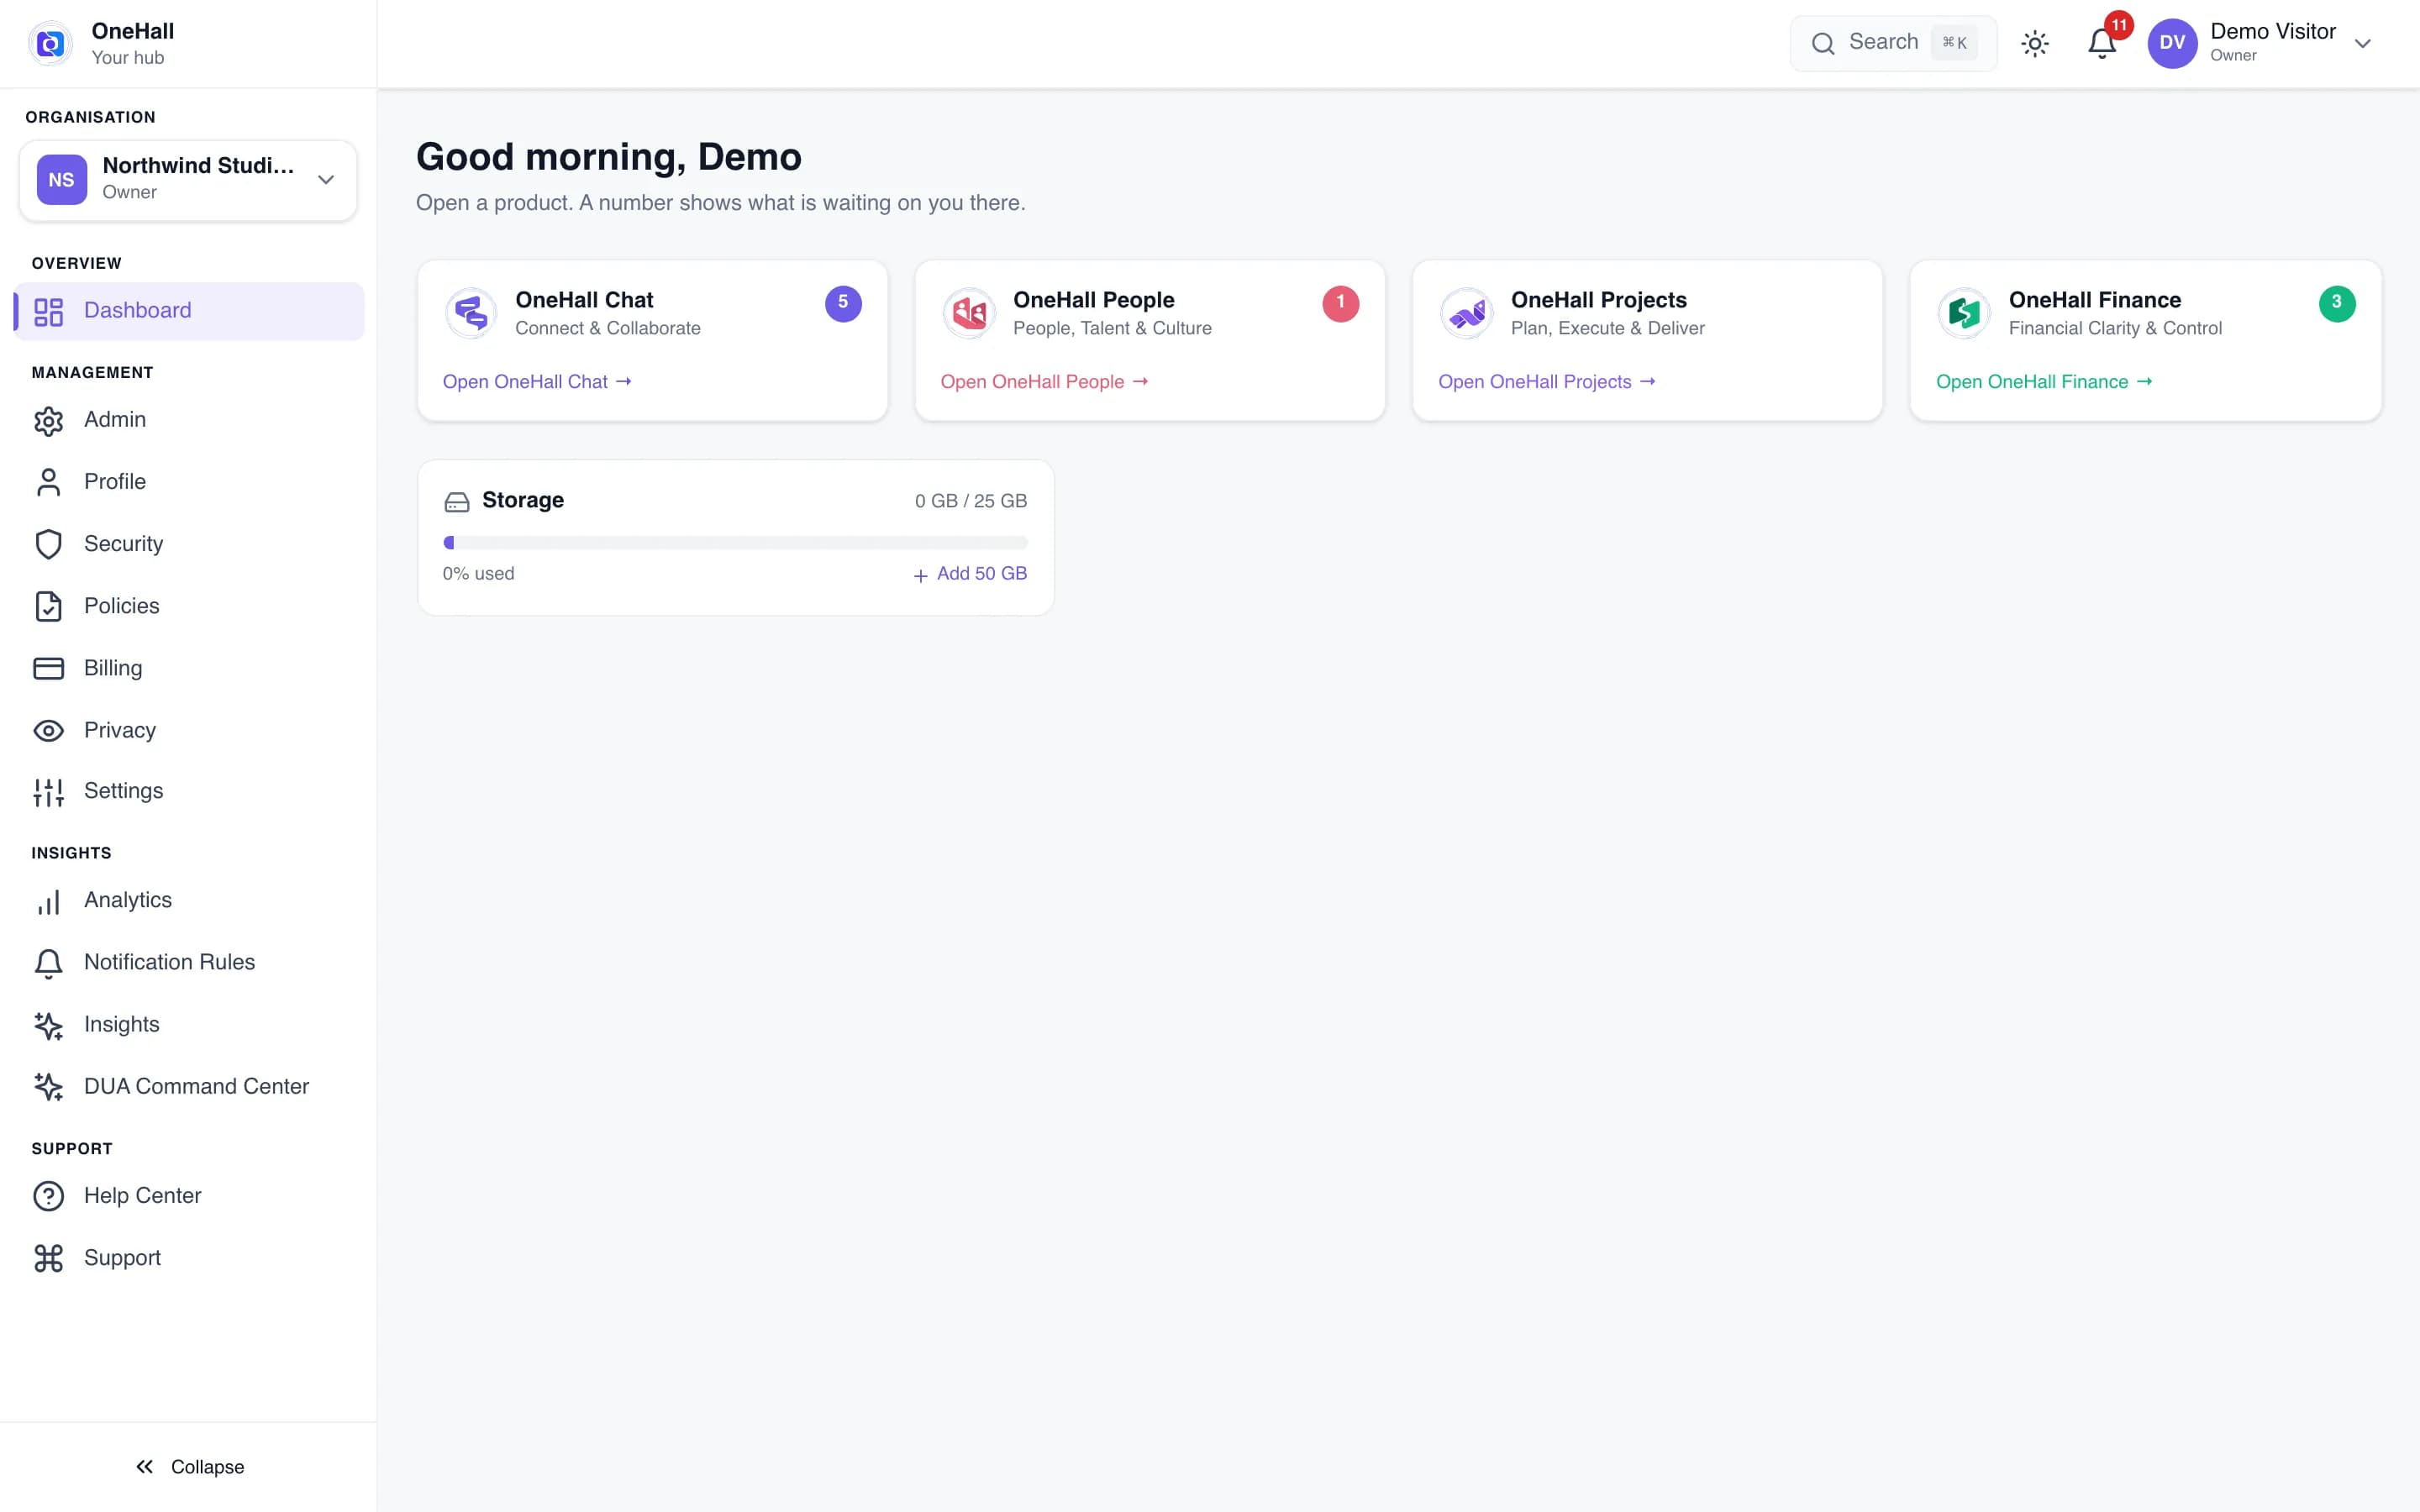Click the People badge showing 1
Image resolution: width=2420 pixels, height=1512 pixels.
click(x=1341, y=303)
